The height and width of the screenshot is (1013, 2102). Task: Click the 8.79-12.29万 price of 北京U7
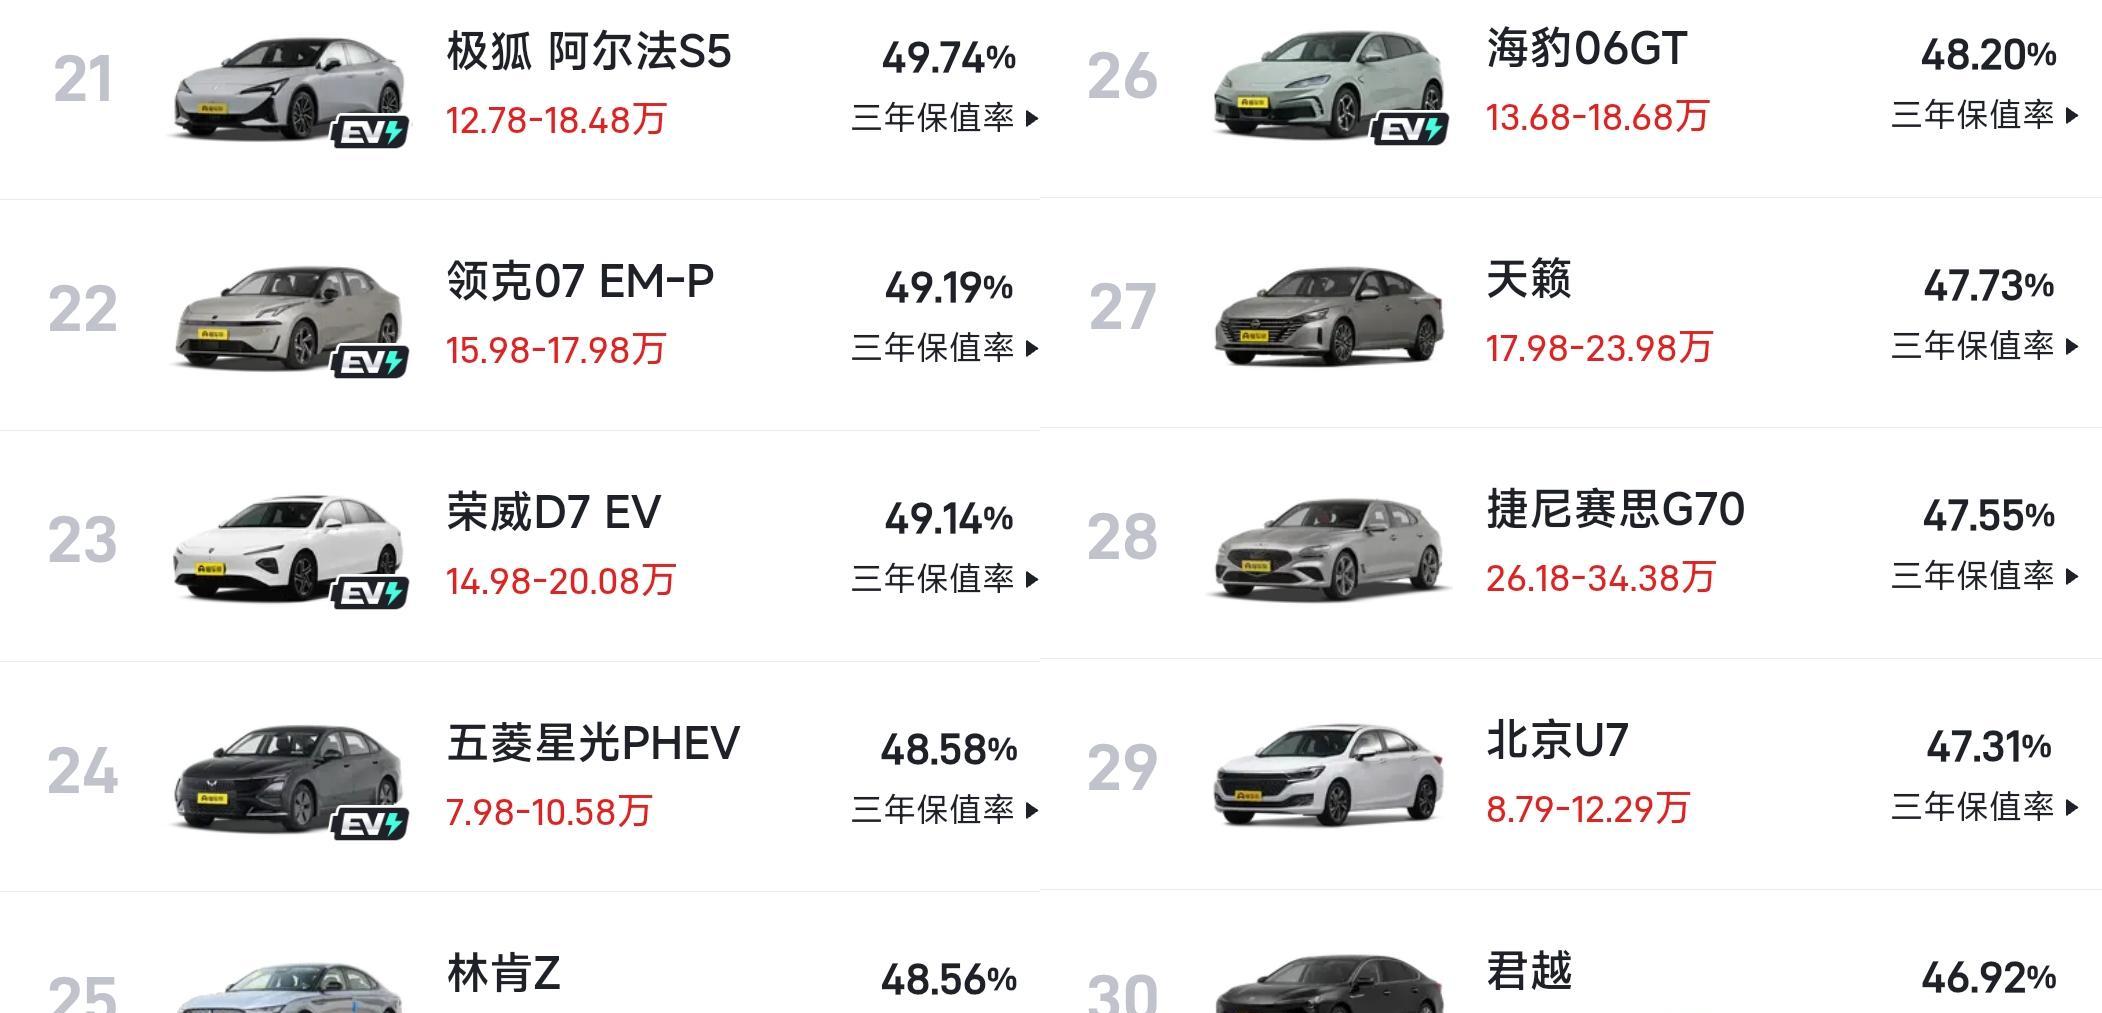pos(1587,809)
